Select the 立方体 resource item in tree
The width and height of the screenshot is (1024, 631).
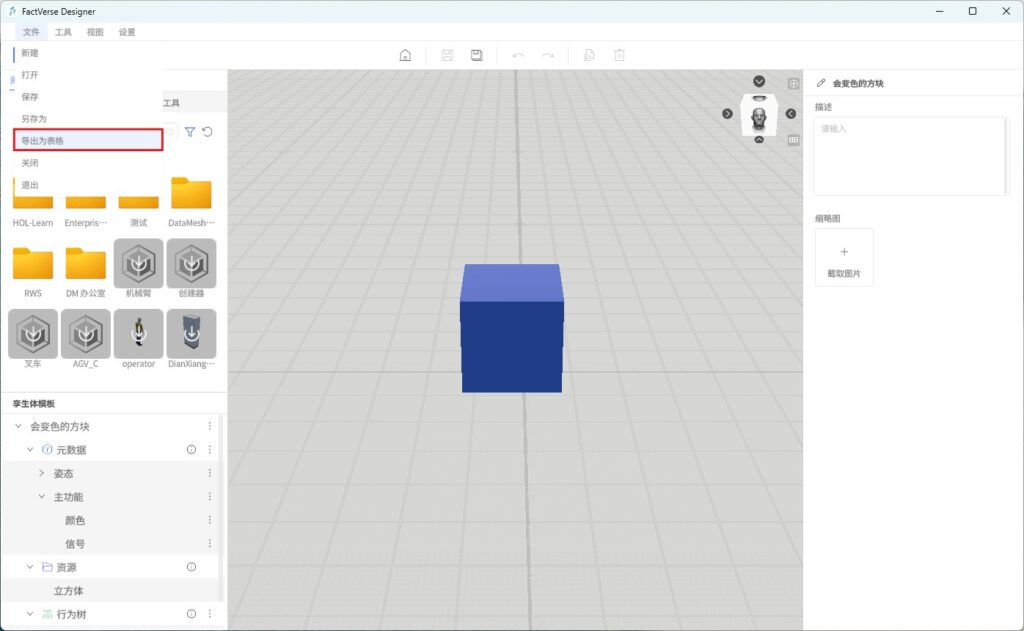[x=69, y=591]
